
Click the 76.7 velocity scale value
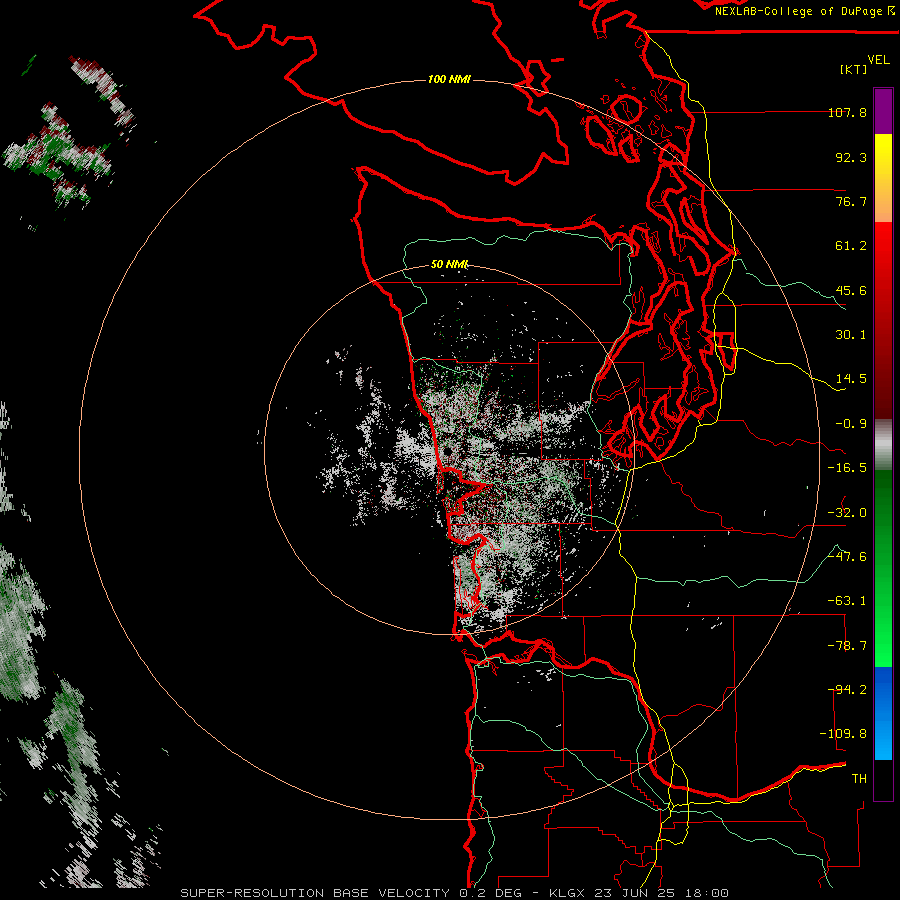(x=851, y=201)
